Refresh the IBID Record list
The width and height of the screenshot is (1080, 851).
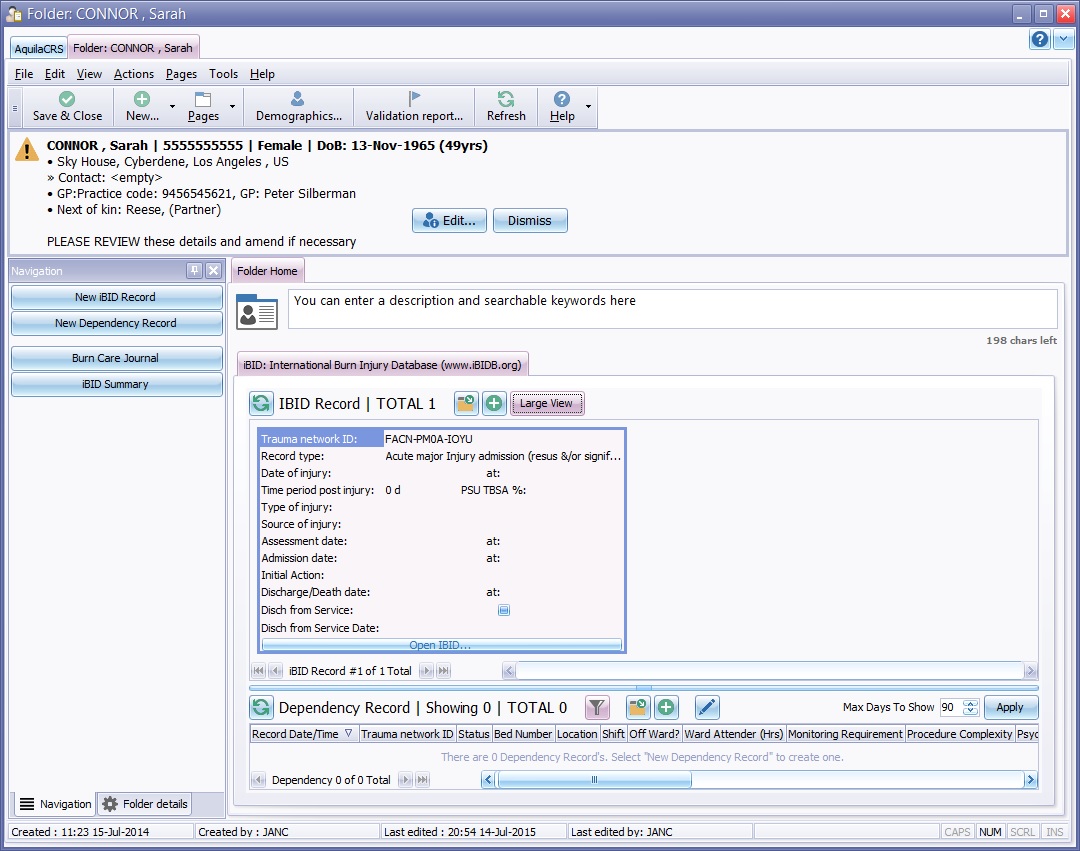pos(261,404)
